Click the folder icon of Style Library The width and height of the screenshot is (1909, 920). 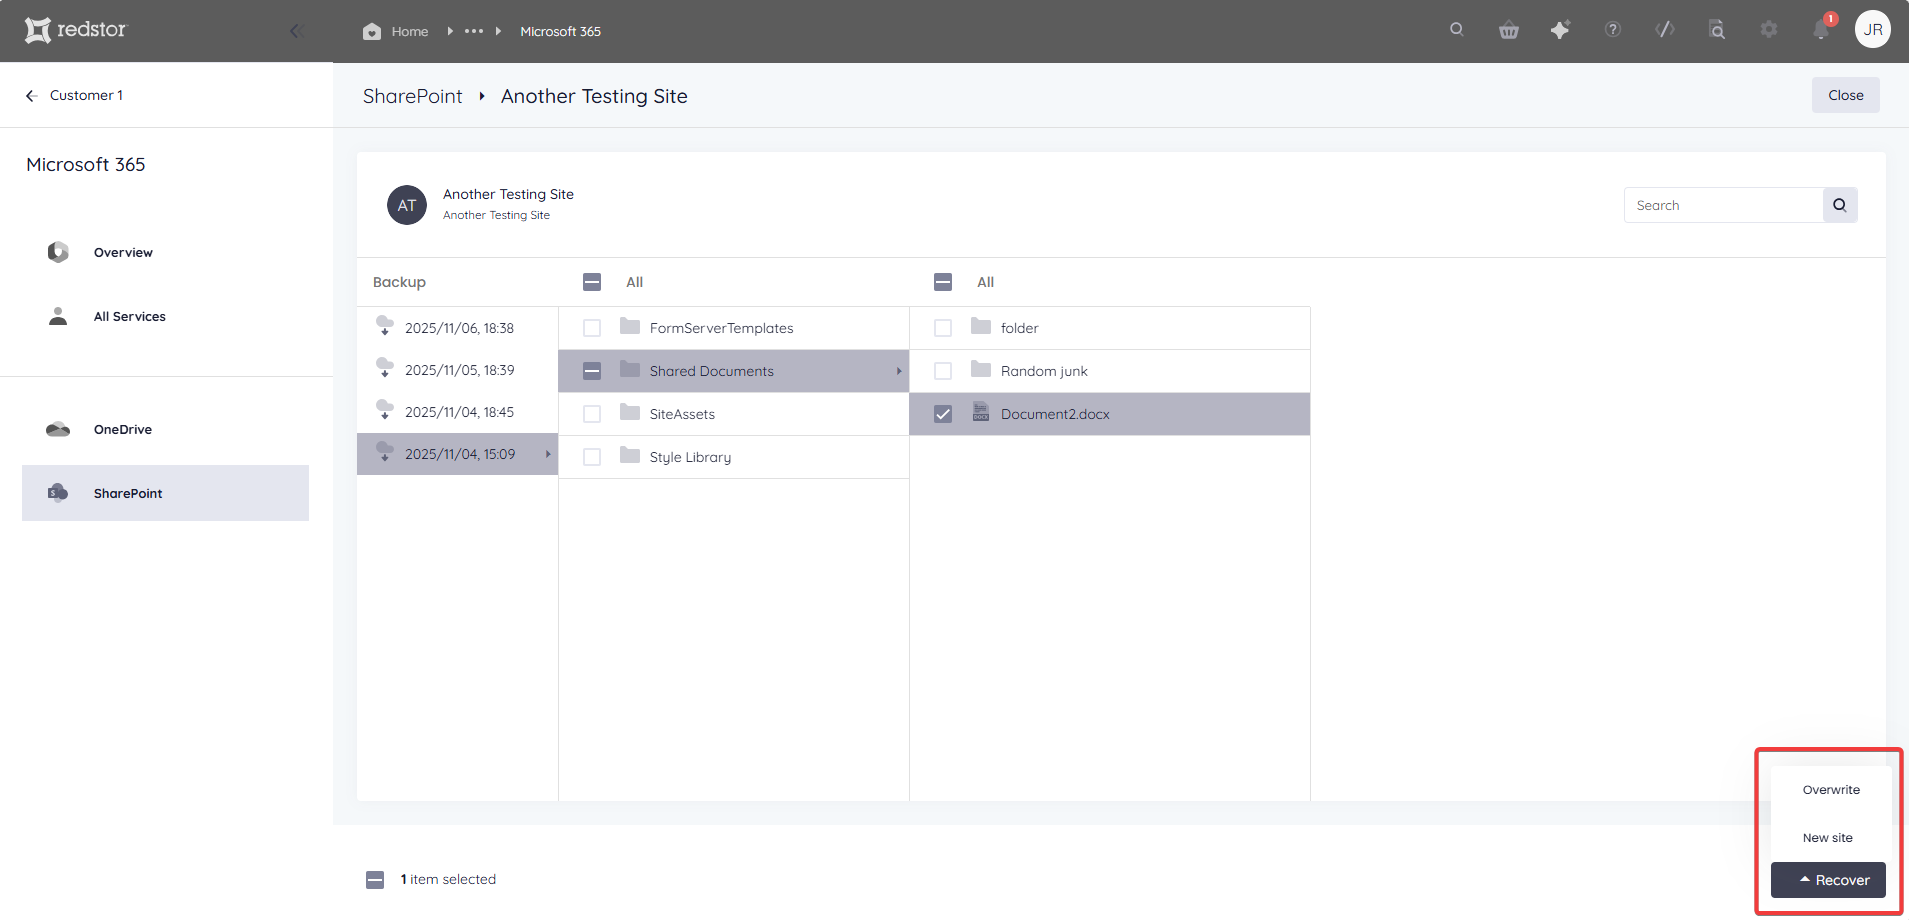click(630, 455)
